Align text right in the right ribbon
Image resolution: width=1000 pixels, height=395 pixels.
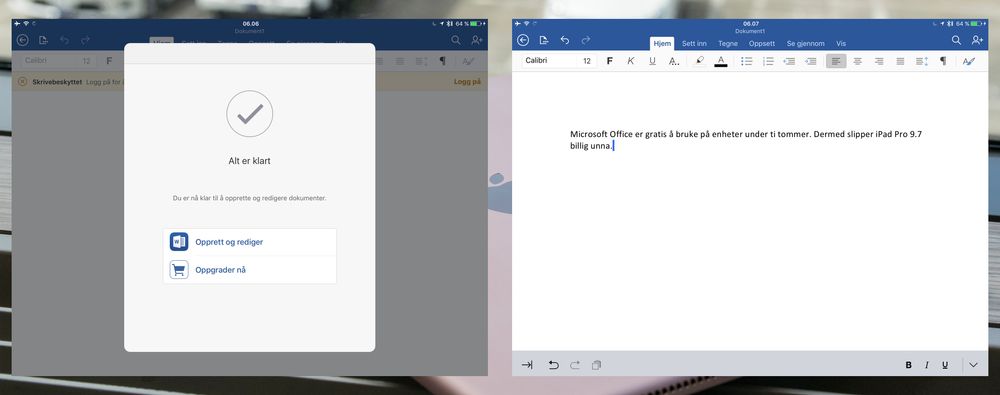point(879,61)
